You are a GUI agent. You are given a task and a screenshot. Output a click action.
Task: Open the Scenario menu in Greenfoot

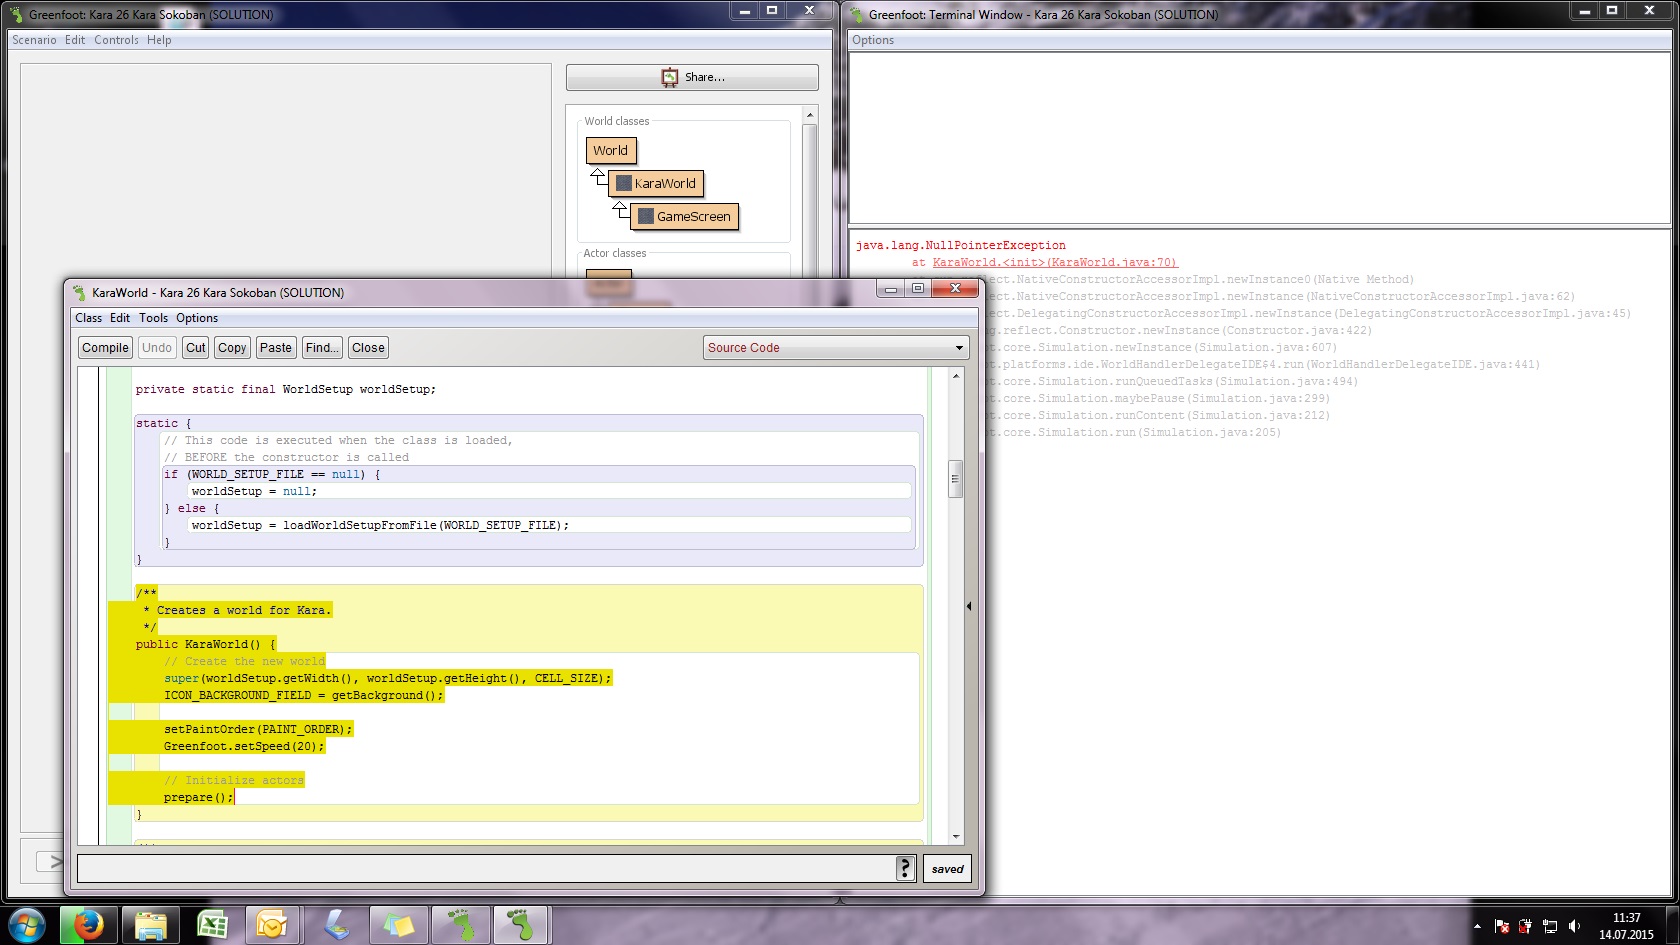point(34,40)
